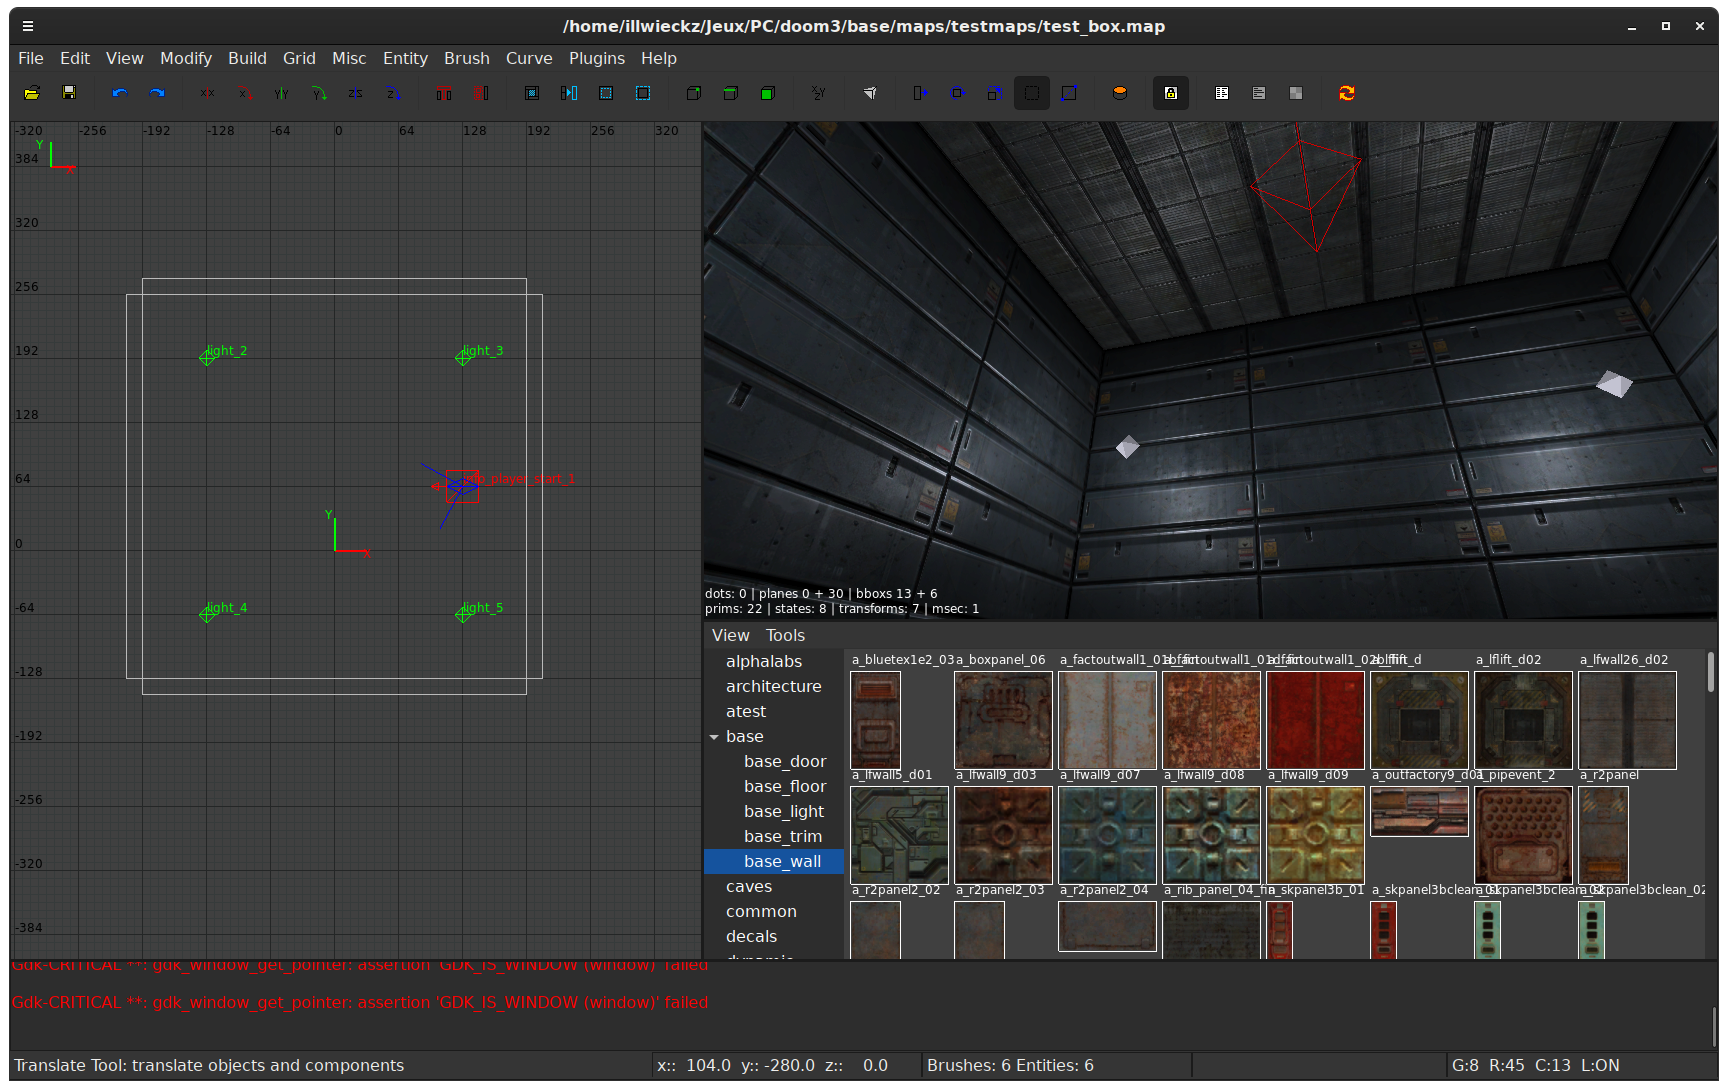
Task: Toggle the active dashed-square drag mode
Action: point(1031,93)
